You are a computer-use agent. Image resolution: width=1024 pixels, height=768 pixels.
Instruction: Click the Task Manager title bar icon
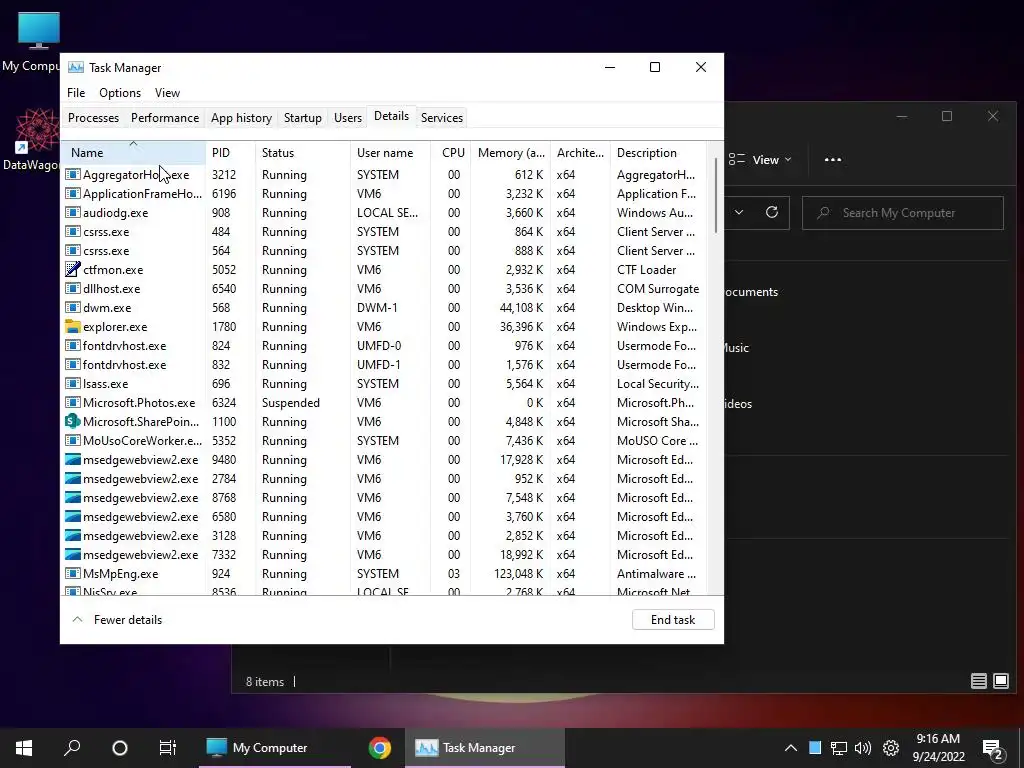tap(76, 67)
